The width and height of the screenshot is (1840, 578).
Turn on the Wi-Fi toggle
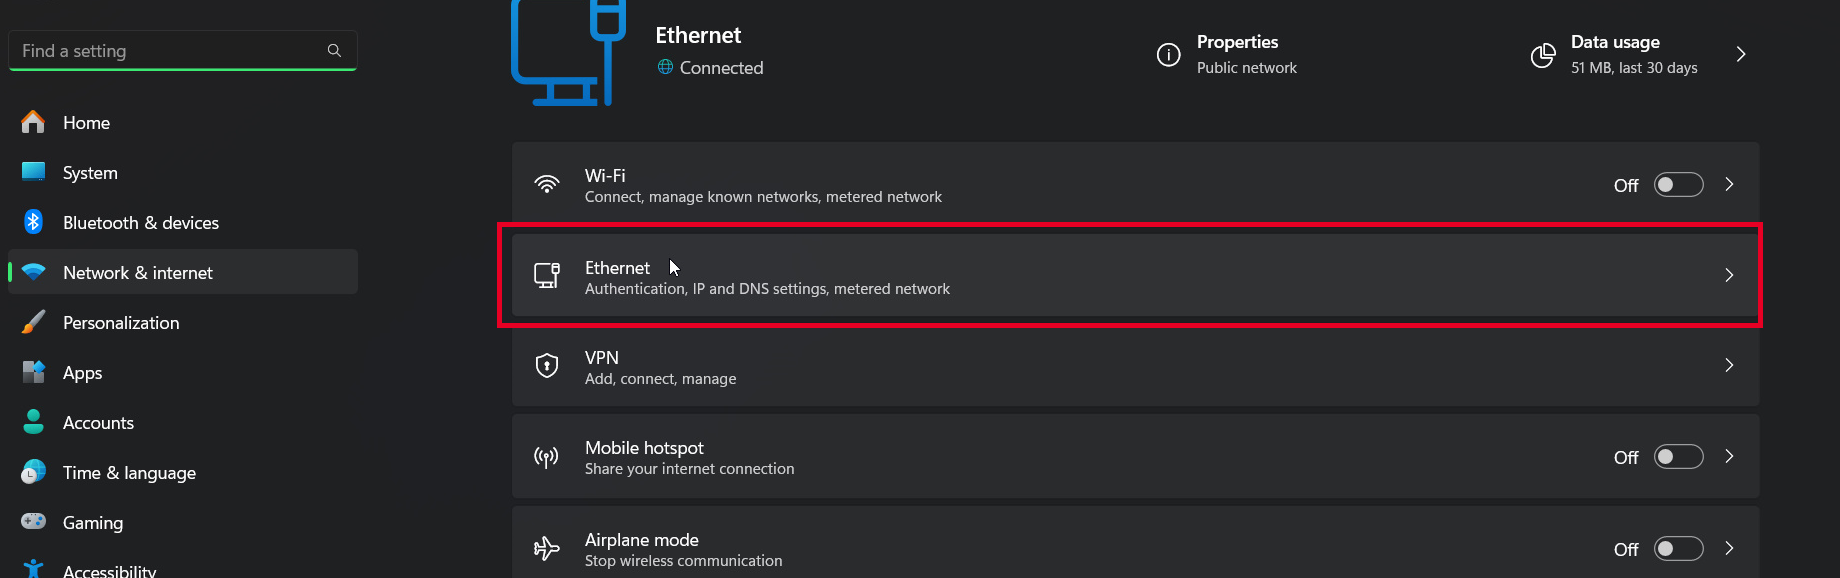click(x=1678, y=185)
